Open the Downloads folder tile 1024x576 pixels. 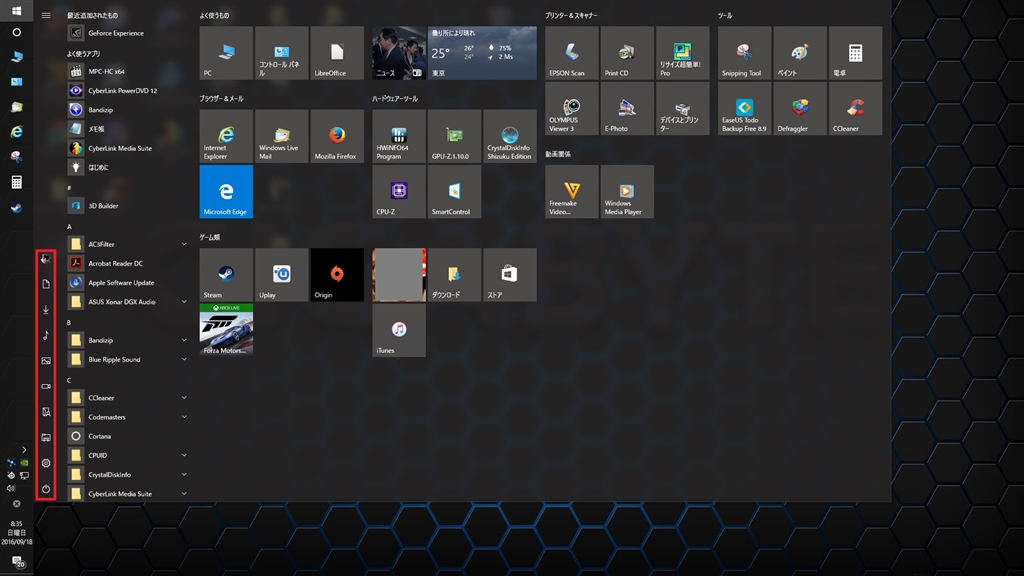click(455, 274)
